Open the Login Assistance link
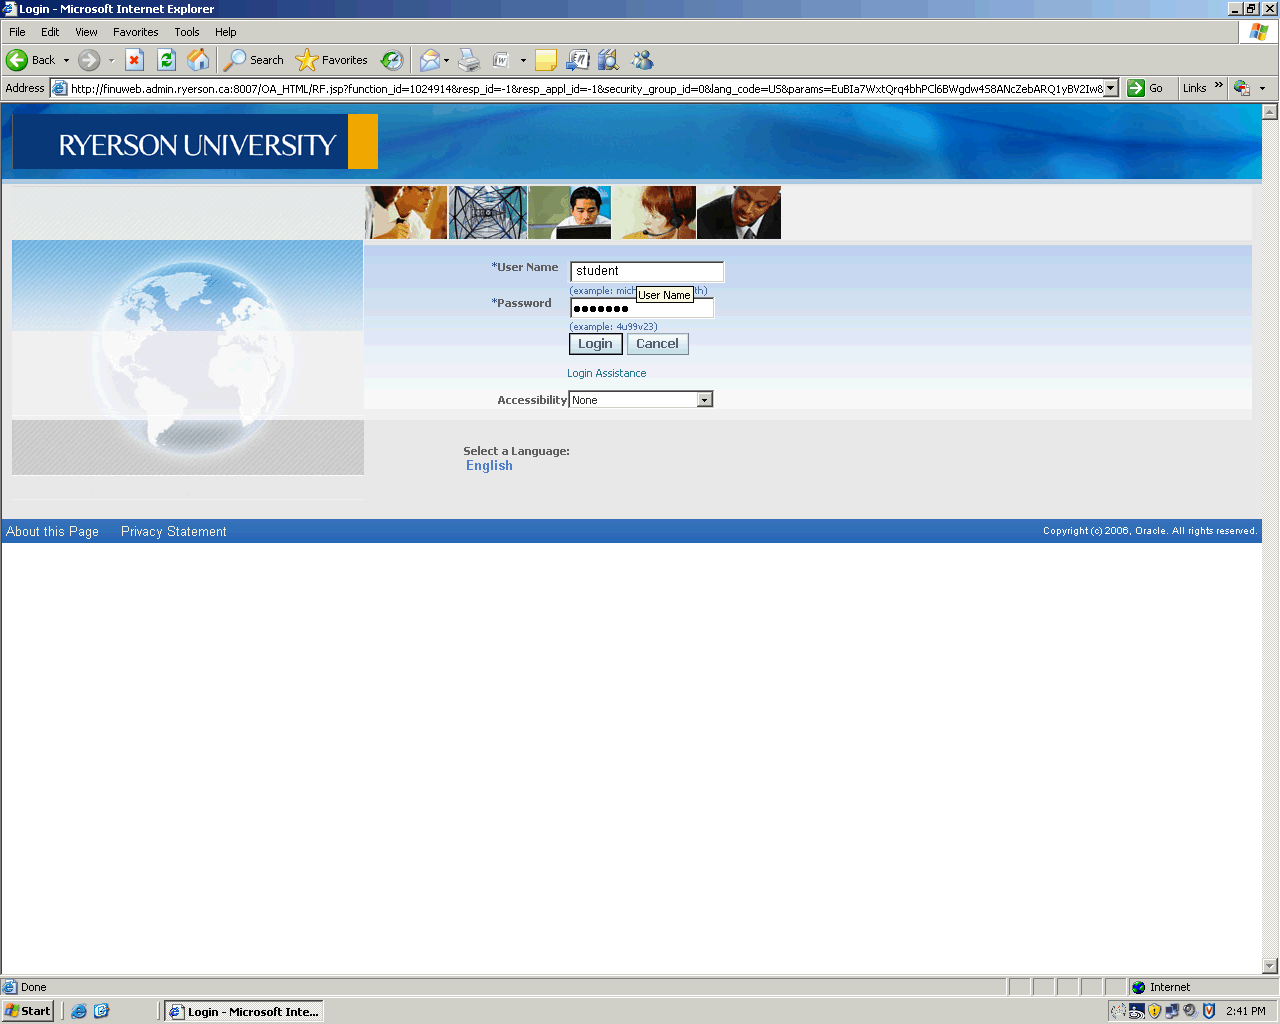Viewport: 1280px width, 1024px height. click(606, 373)
